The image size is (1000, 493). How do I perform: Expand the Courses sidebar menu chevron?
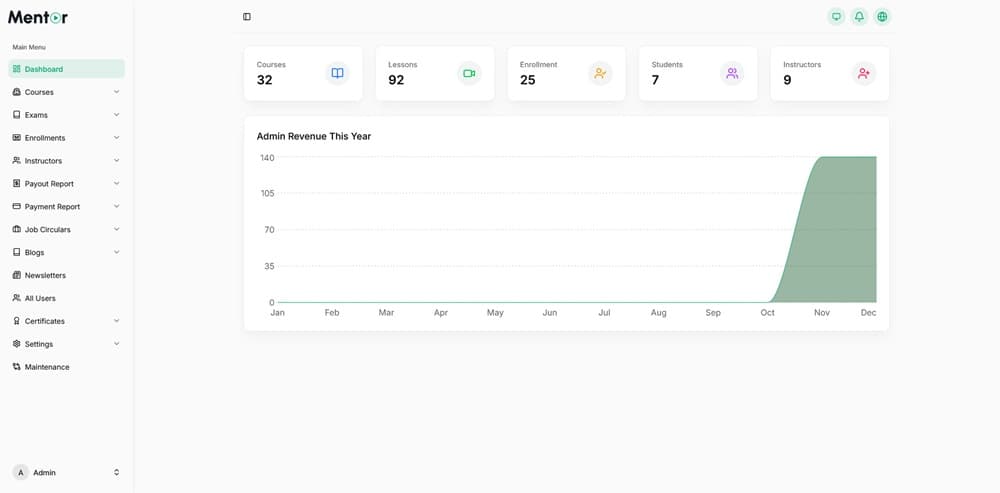pos(116,92)
